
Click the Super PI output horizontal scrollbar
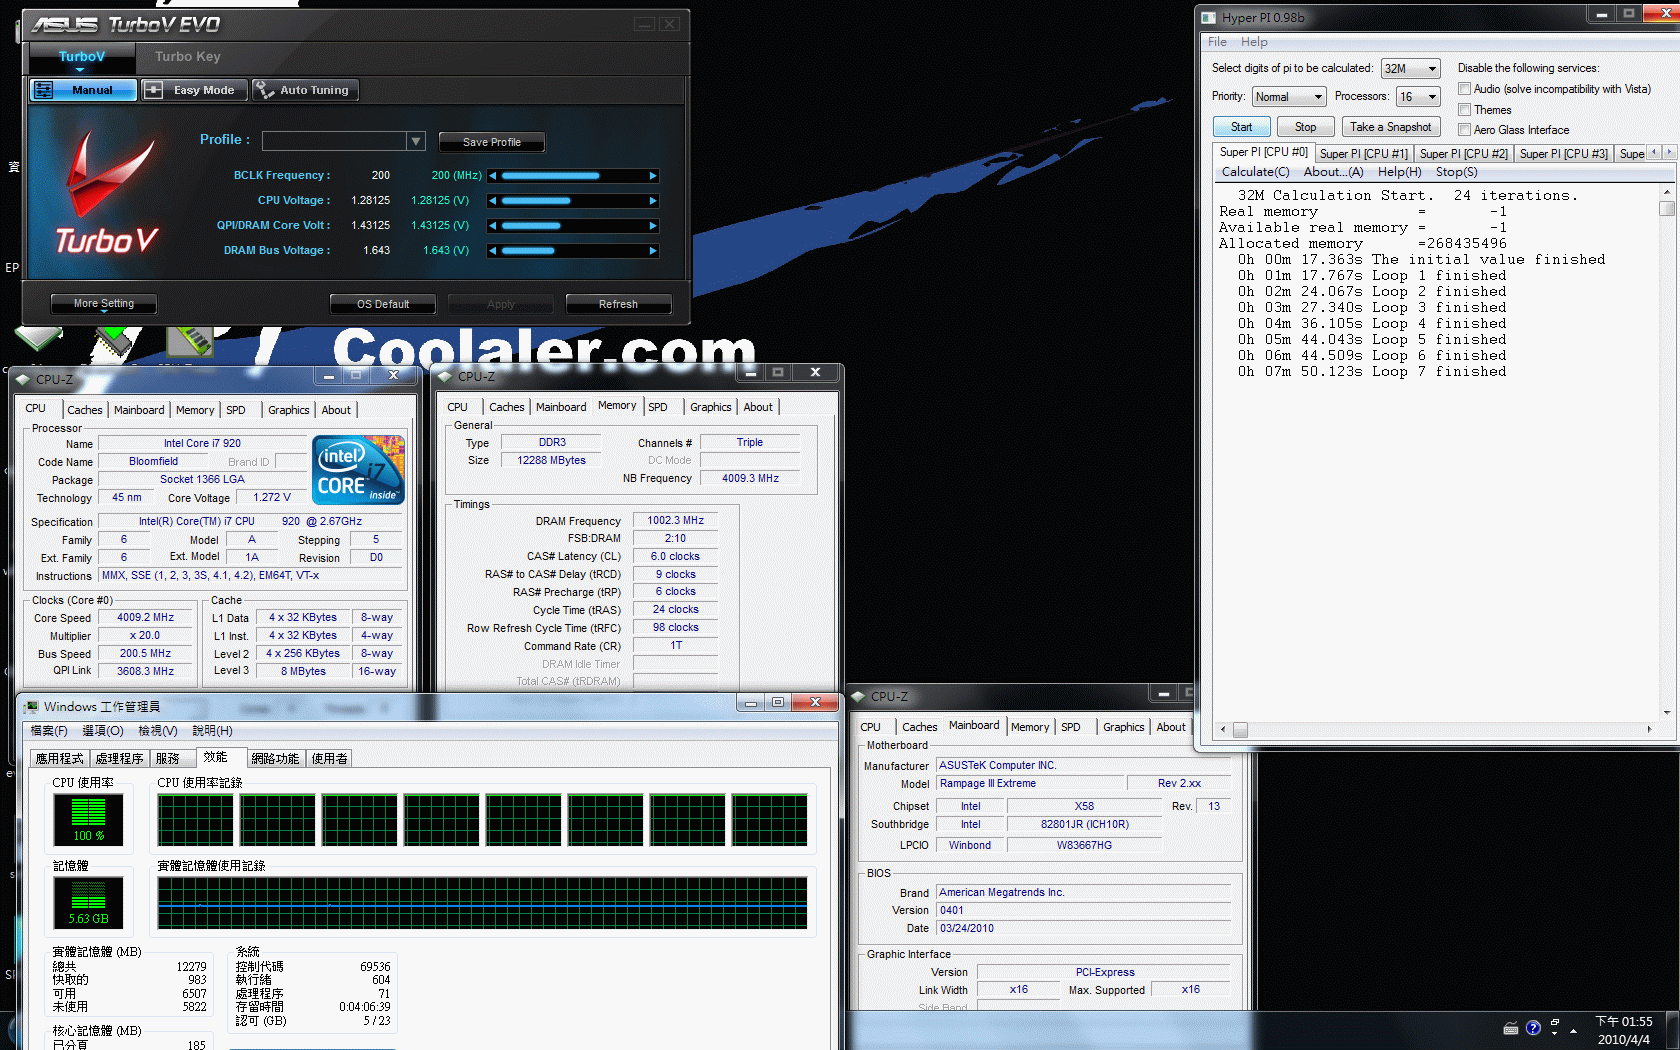1435,730
